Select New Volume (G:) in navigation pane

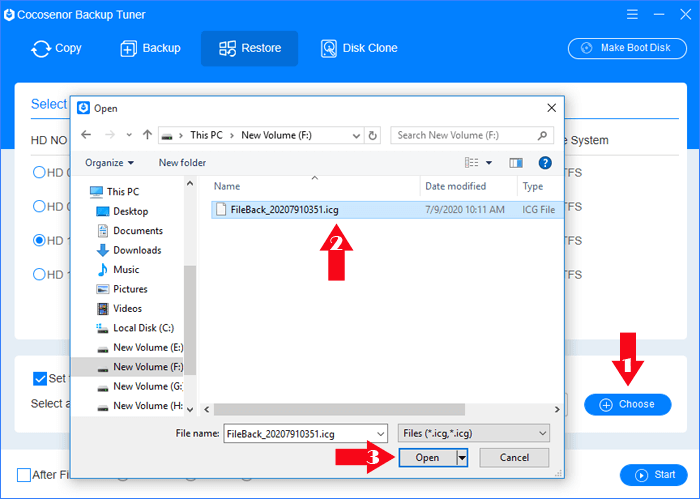coord(140,387)
